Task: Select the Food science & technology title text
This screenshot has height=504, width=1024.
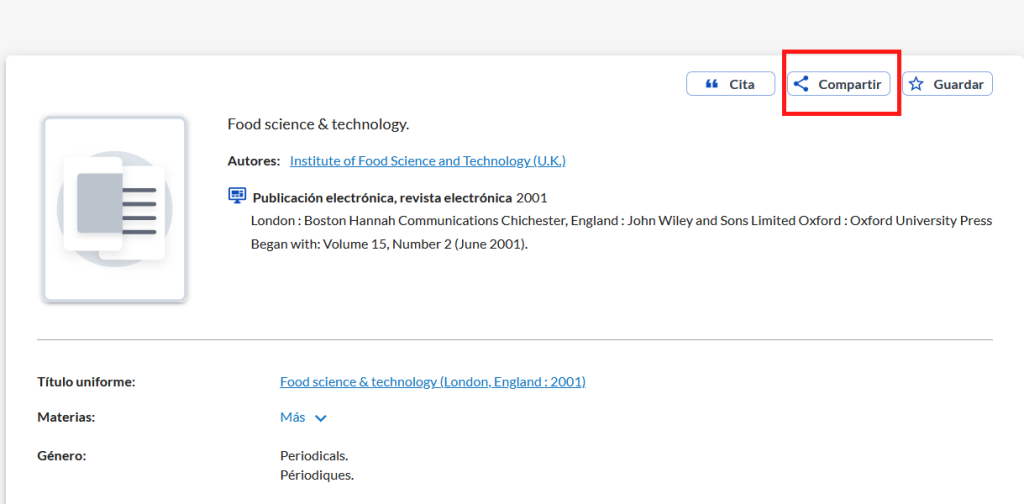Action: tap(318, 124)
